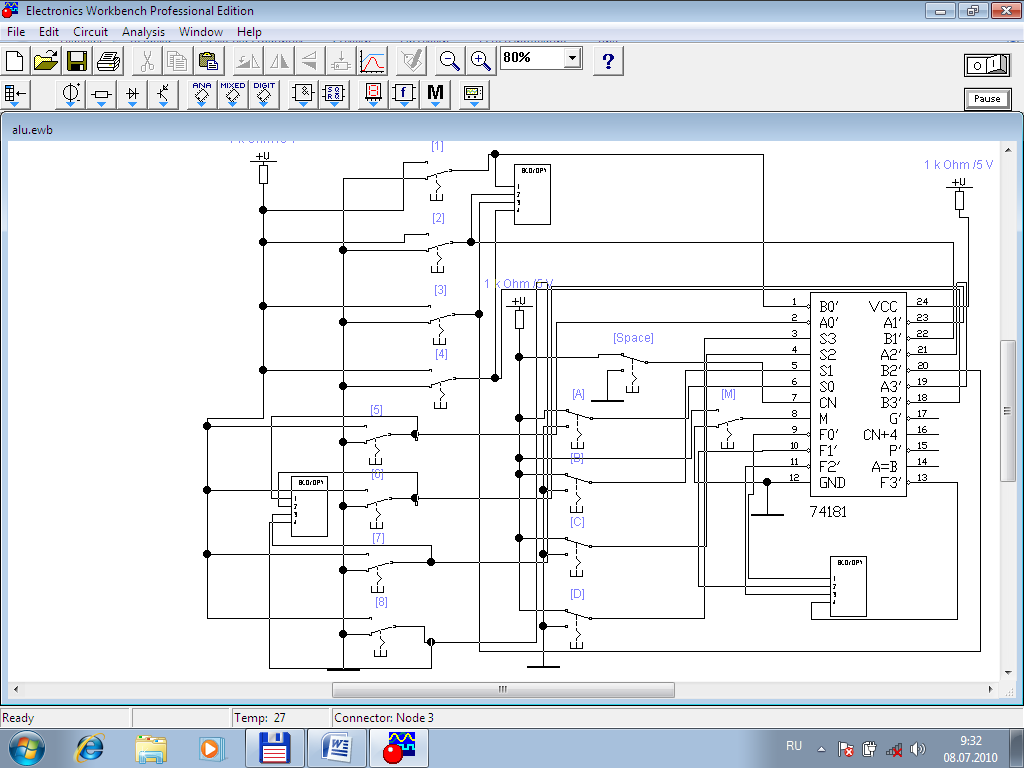Viewport: 1024px width, 768px height.
Task: Open the Diodes parts bin
Action: click(x=133, y=95)
